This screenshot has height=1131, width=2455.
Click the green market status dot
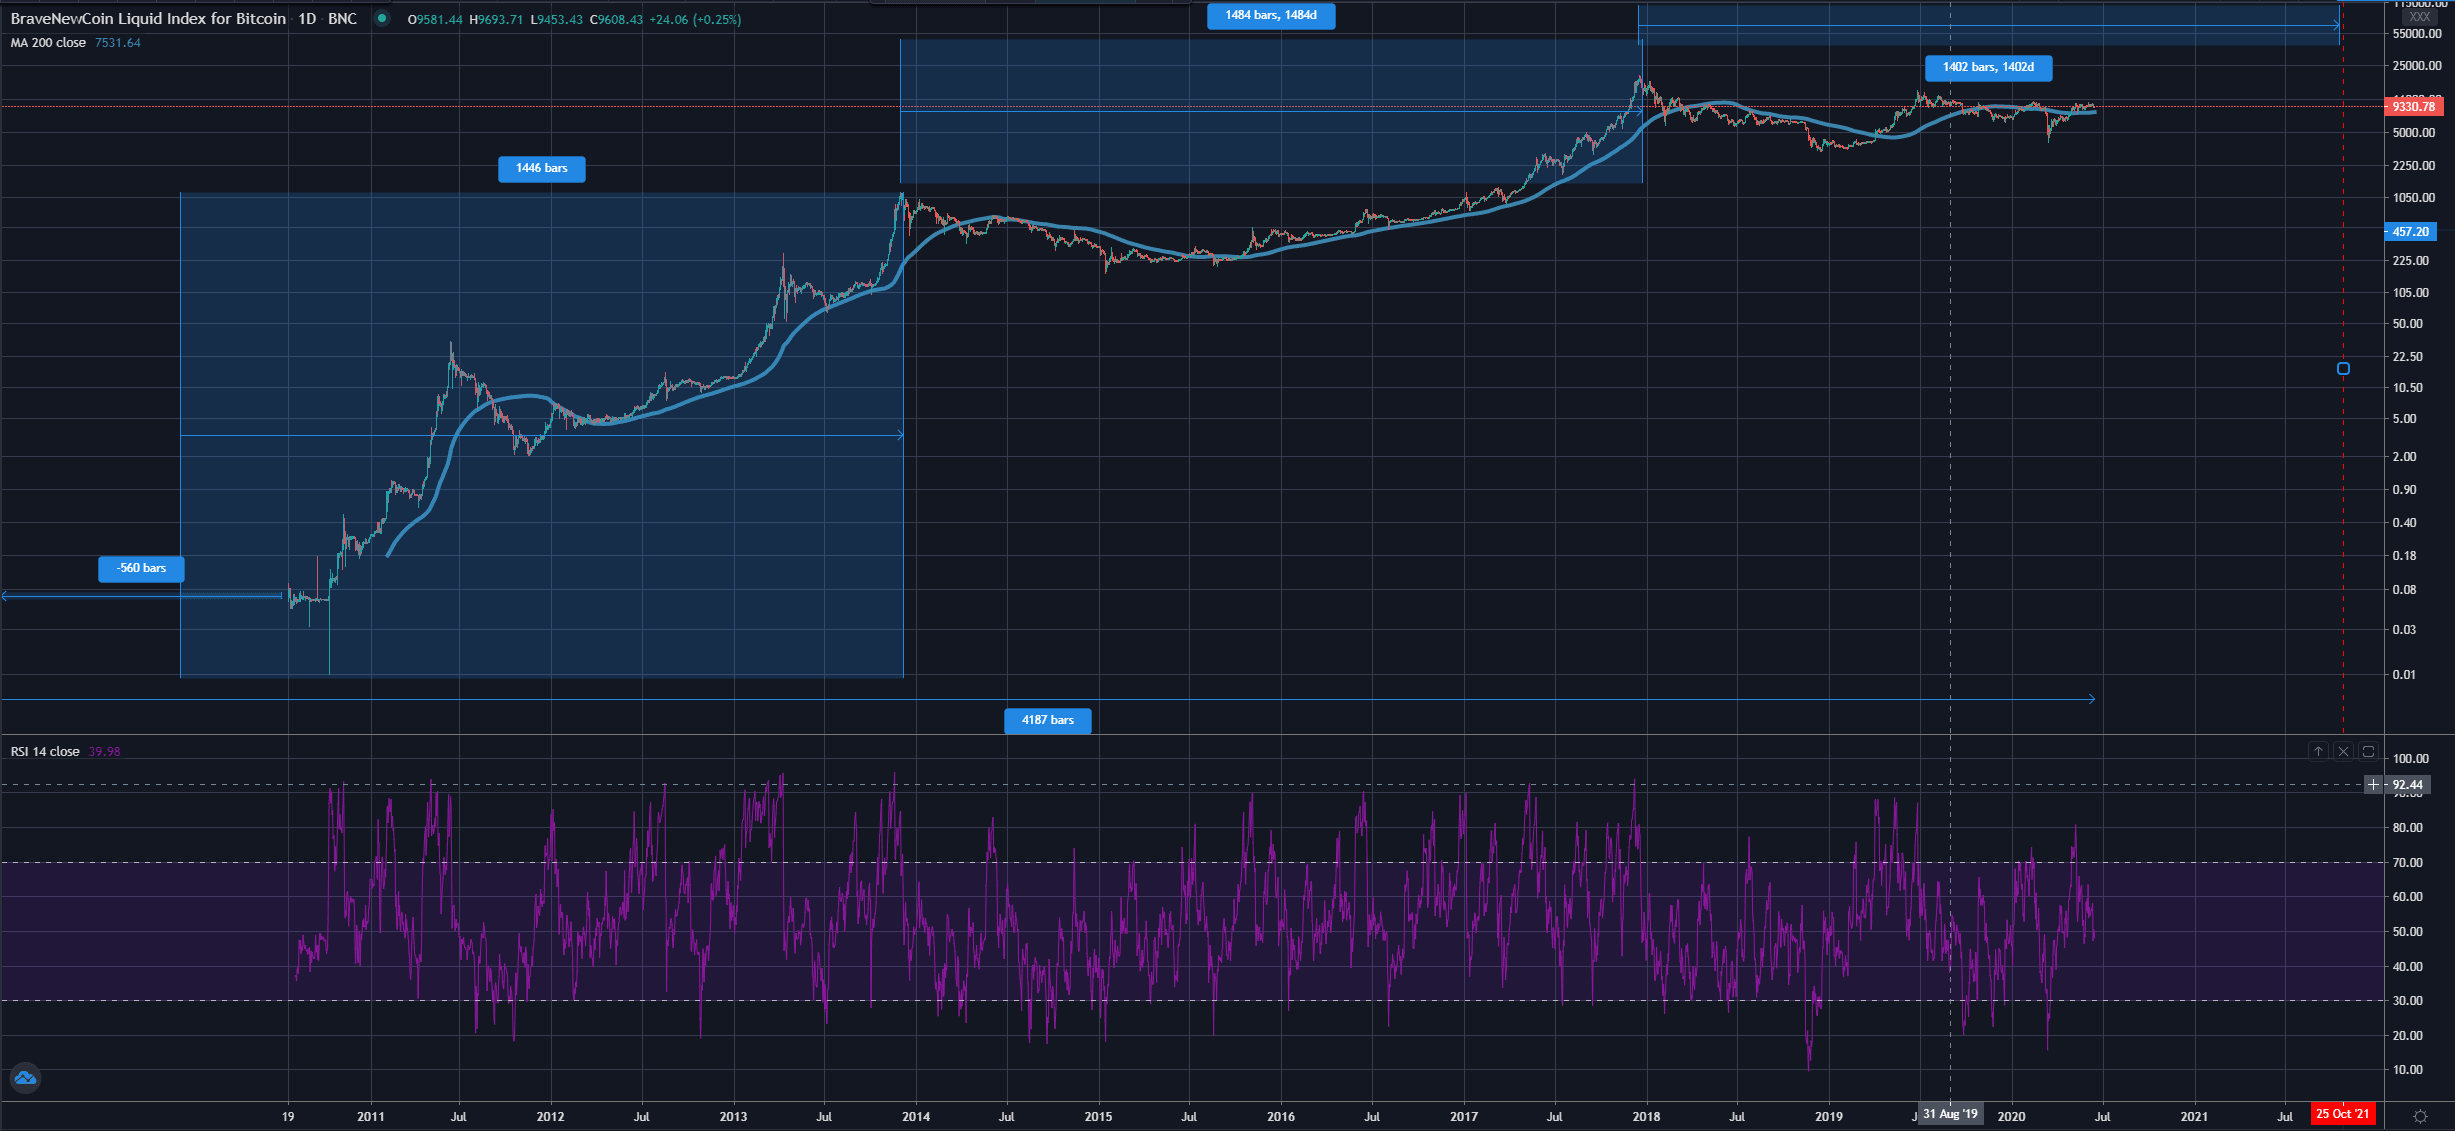[382, 18]
